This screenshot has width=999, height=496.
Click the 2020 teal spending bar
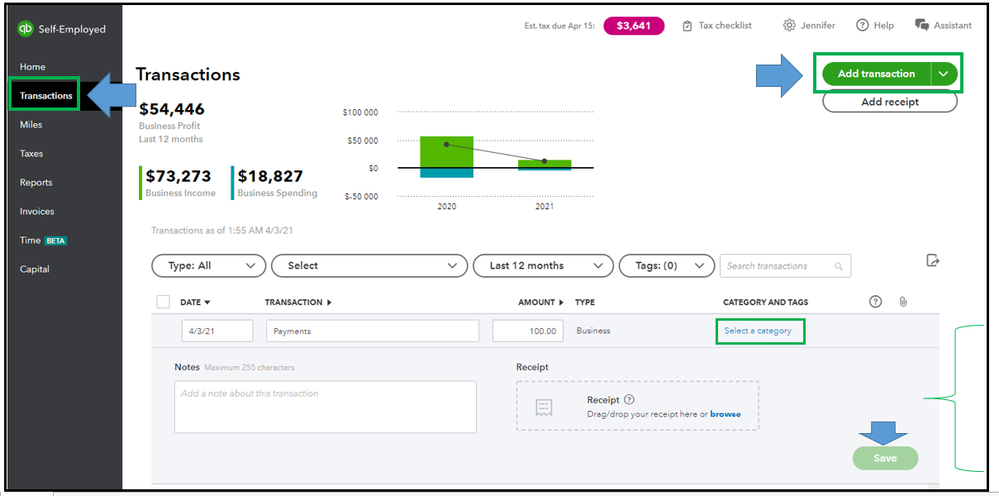point(446,173)
